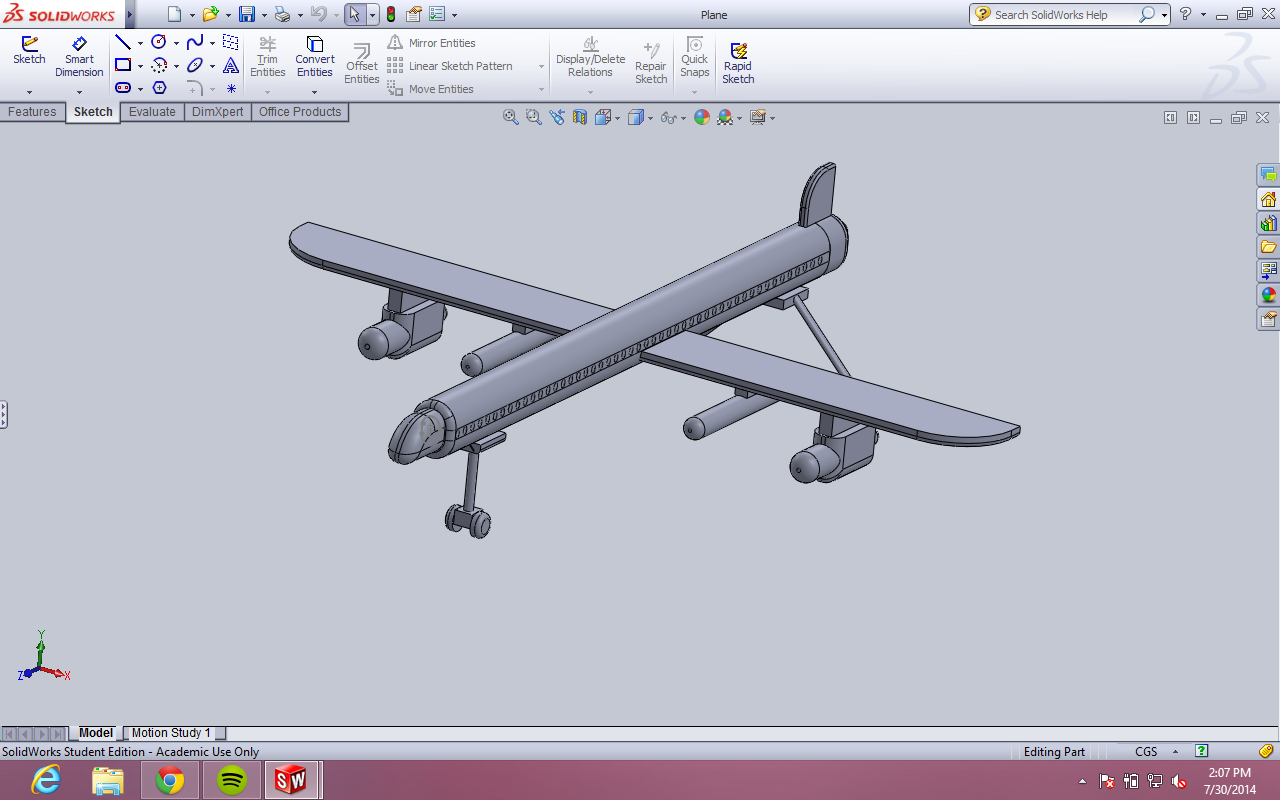1280x800 pixels.
Task: Select the Spline sketch tool
Action: pyautogui.click(x=195, y=42)
